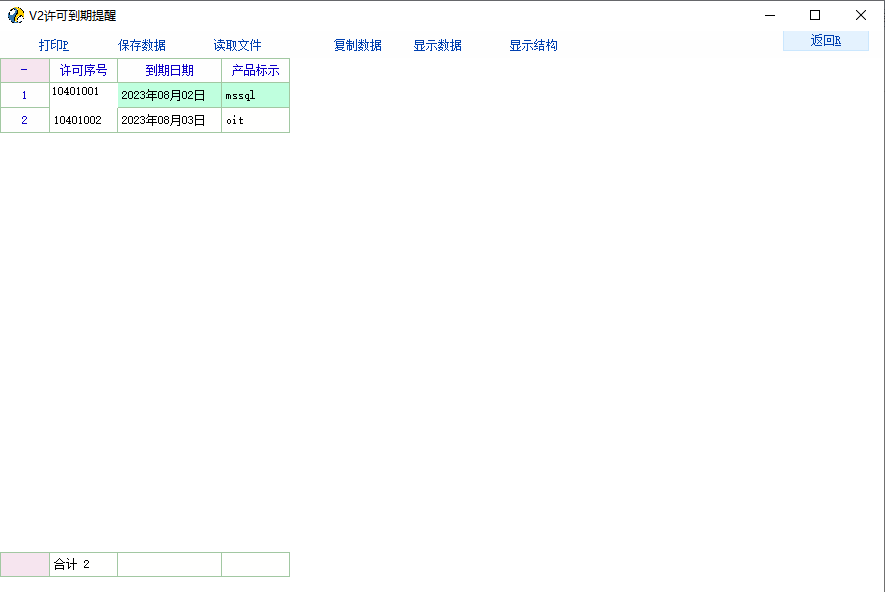The image size is (885, 592).
Task: Collapse table using the minus corner cell
Action: pyautogui.click(x=25, y=70)
